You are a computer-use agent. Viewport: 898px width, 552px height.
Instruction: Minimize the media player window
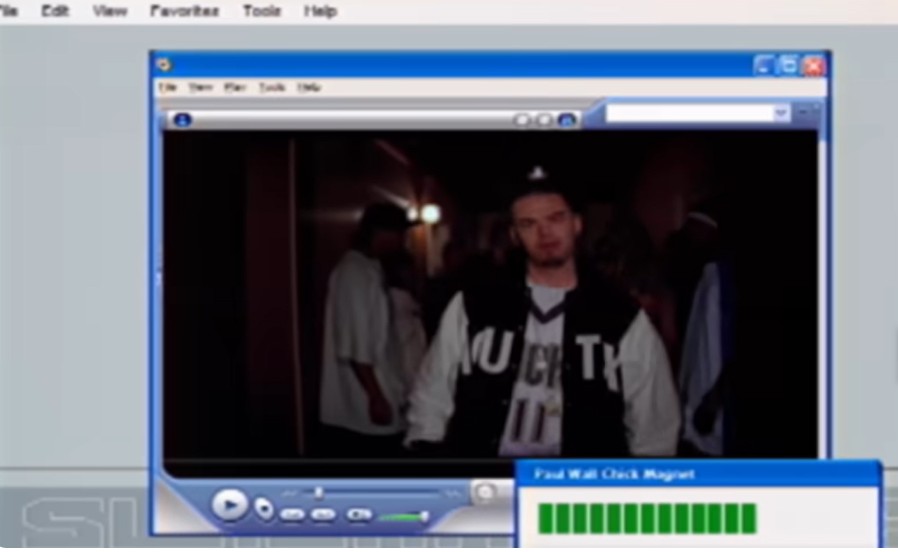(763, 65)
